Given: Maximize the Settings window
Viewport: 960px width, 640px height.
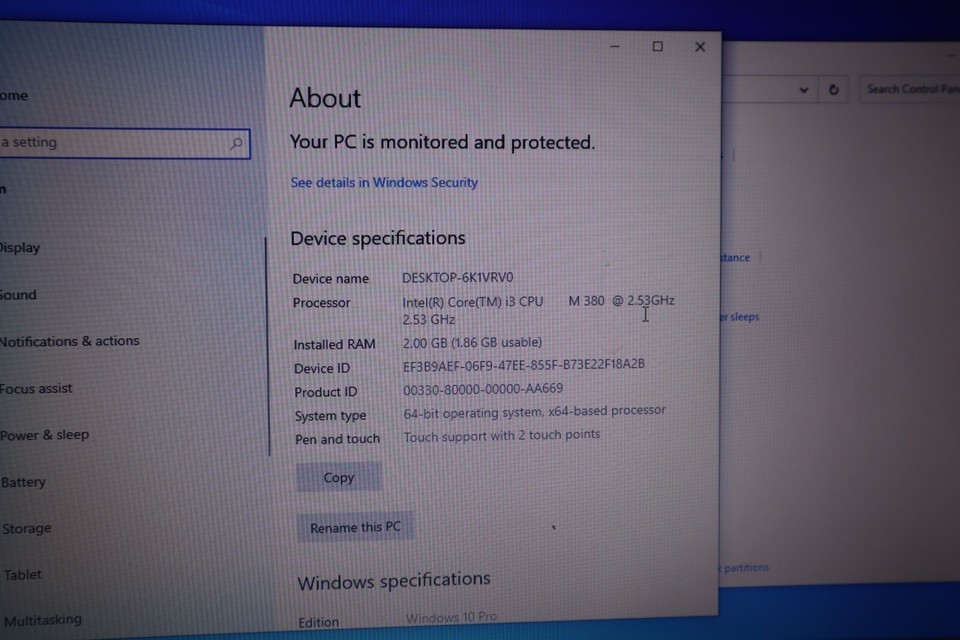Looking at the screenshot, I should pyautogui.click(x=658, y=47).
